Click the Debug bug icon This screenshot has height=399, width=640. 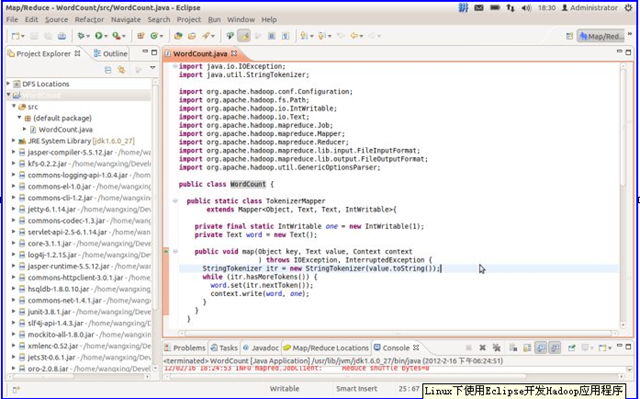pos(80,36)
